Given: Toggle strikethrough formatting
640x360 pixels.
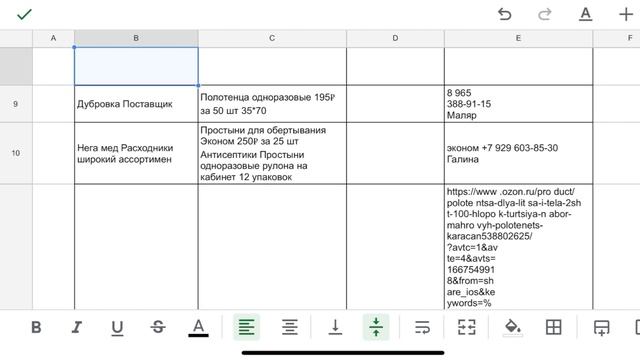Looking at the screenshot, I should pyautogui.click(x=158, y=327).
